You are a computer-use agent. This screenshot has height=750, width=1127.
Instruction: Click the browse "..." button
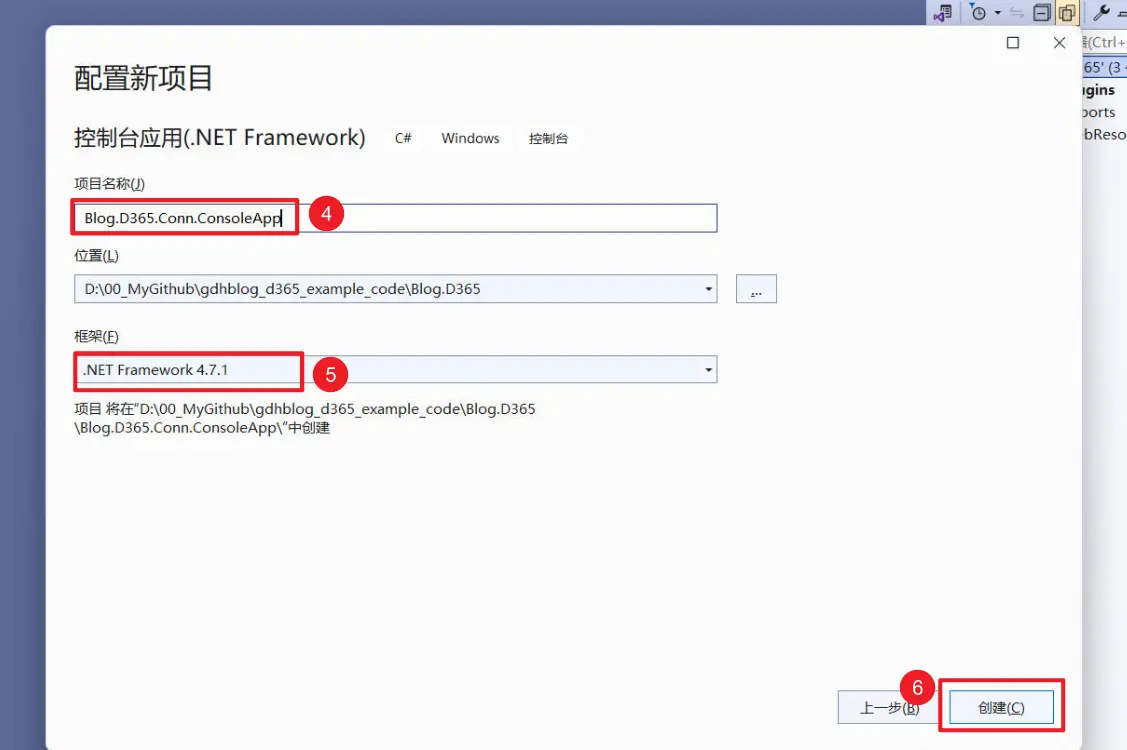tap(756, 289)
